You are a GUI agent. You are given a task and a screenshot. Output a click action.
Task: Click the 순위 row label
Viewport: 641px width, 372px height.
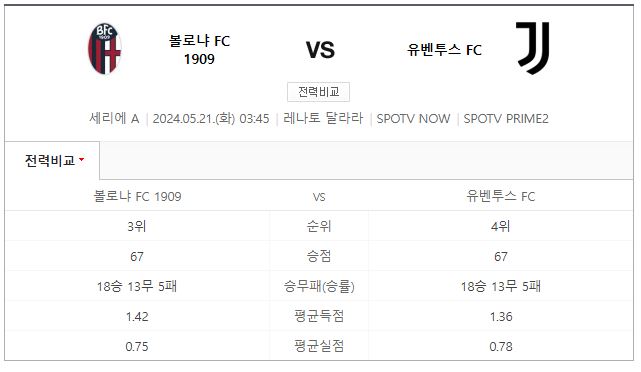click(319, 226)
